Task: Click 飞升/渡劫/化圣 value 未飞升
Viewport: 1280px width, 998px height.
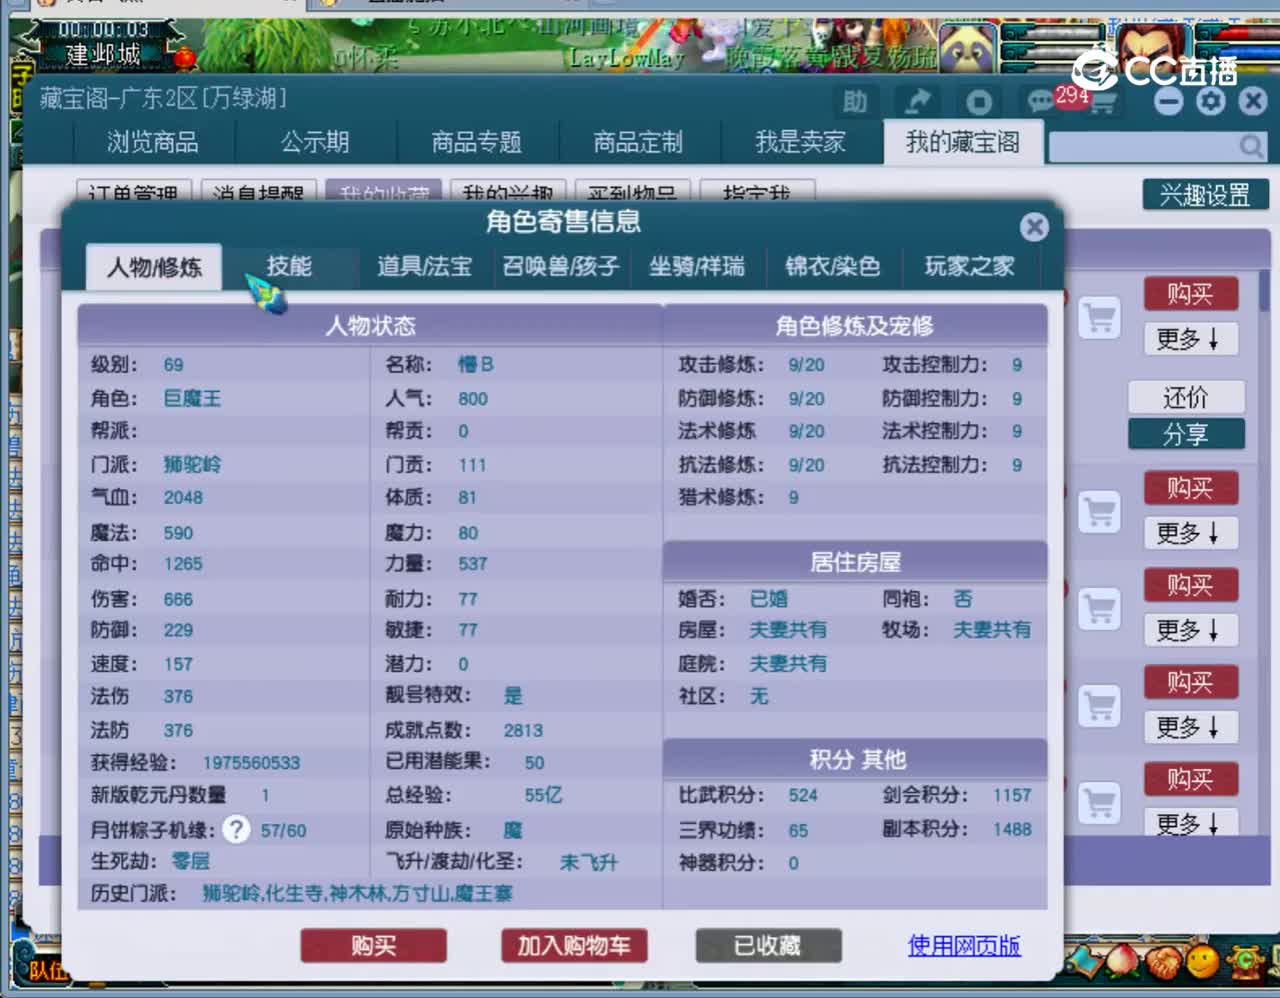Action: tap(589, 862)
